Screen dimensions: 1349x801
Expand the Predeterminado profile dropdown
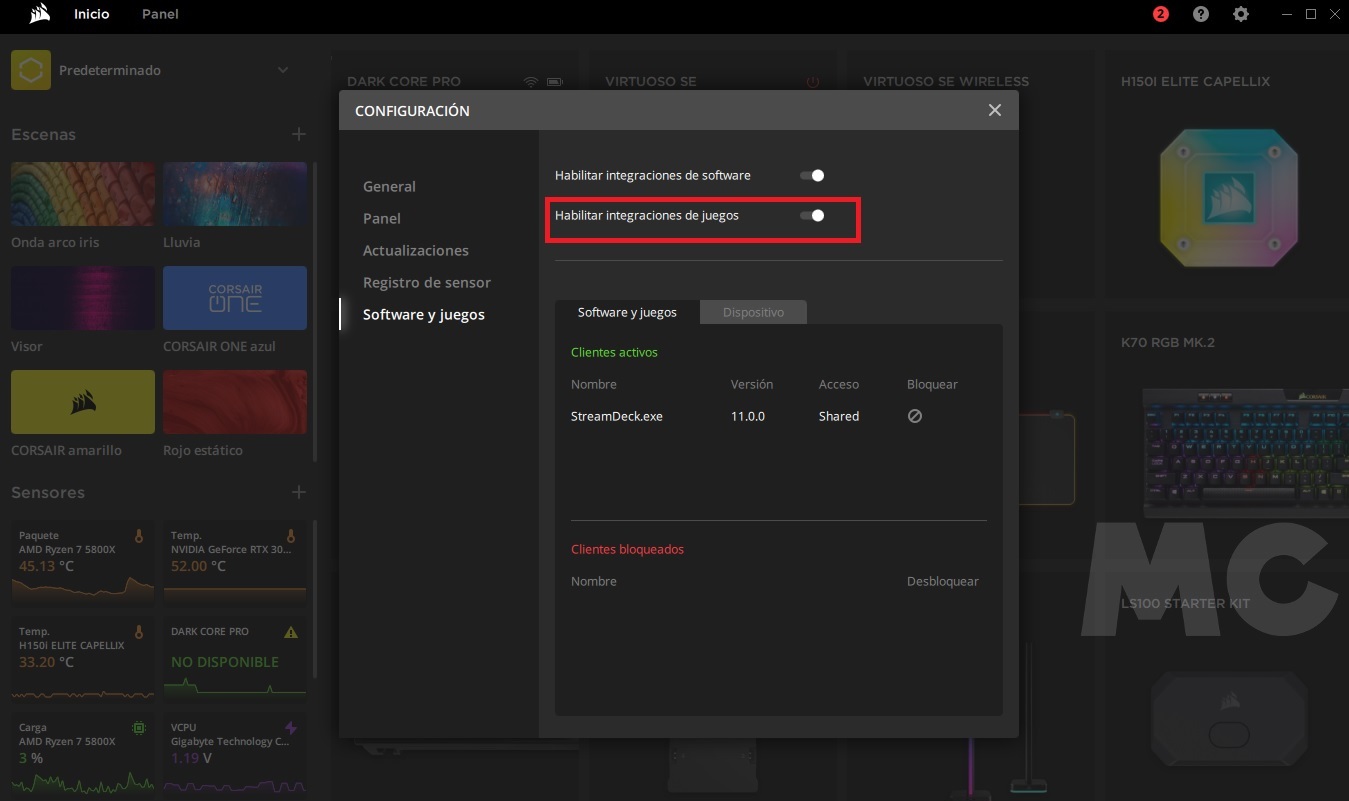[283, 70]
